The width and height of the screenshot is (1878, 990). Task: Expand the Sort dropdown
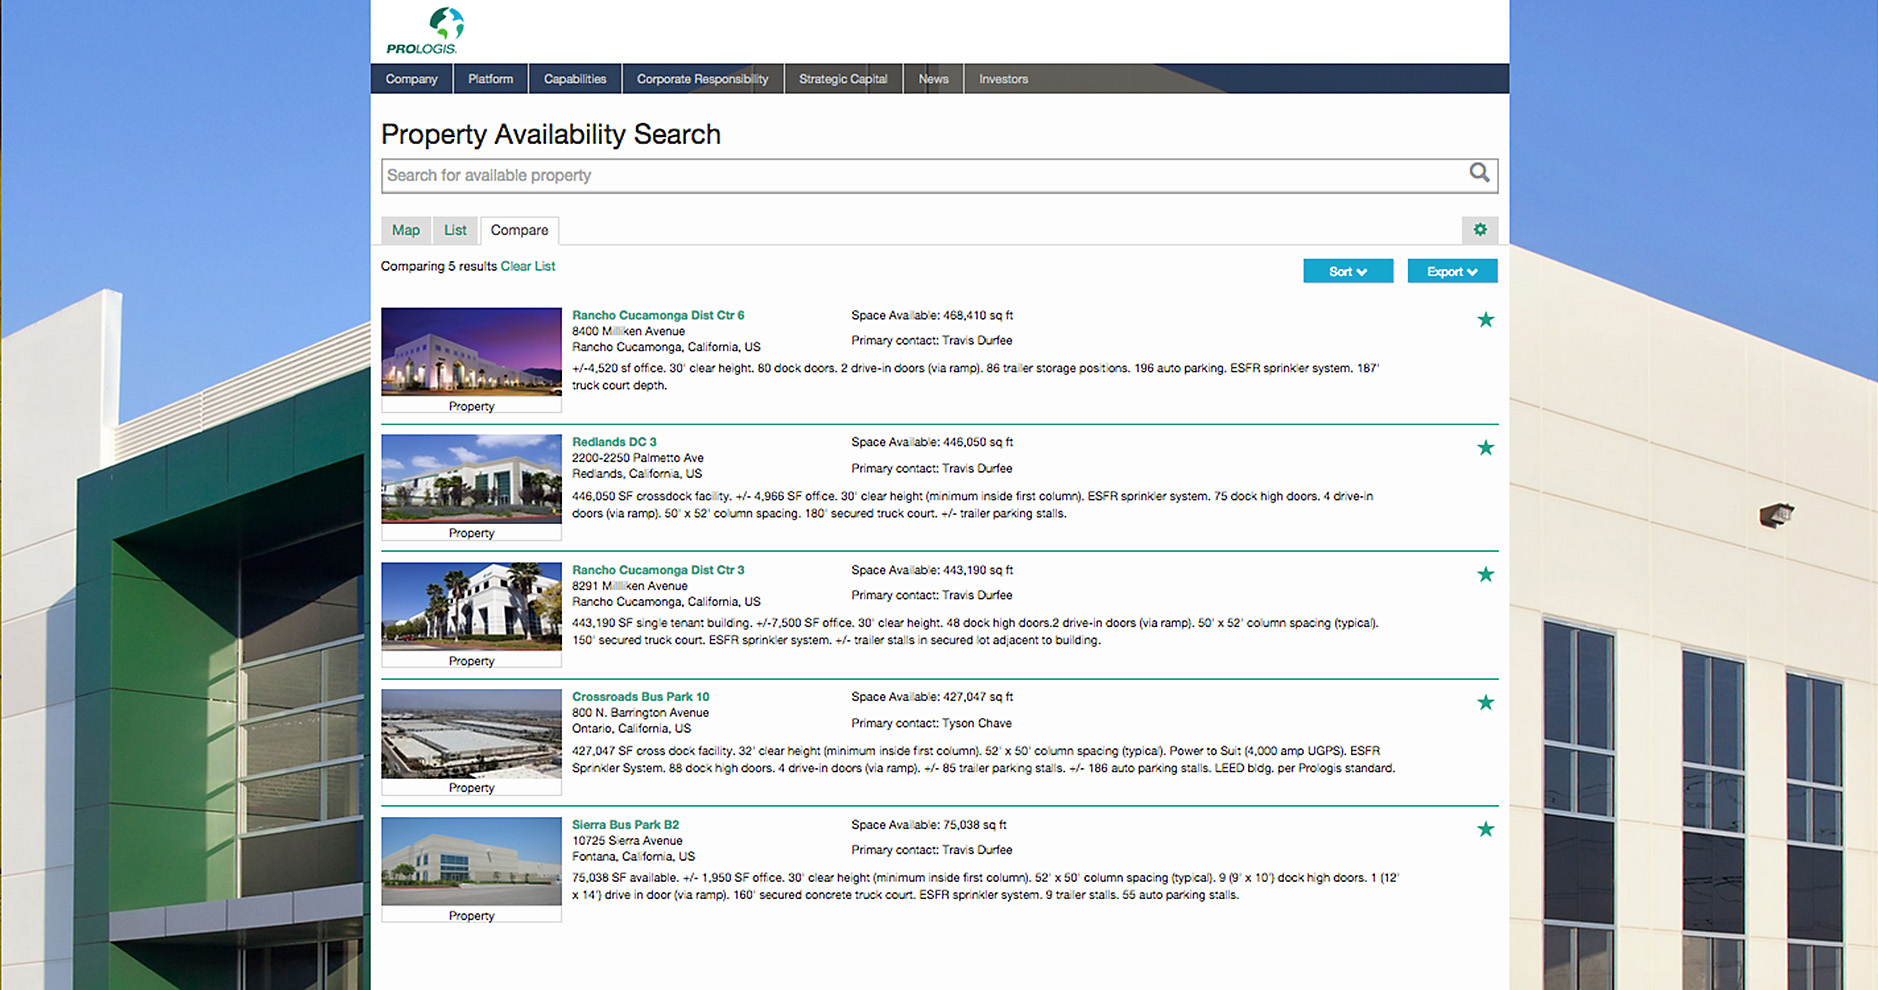1347,271
